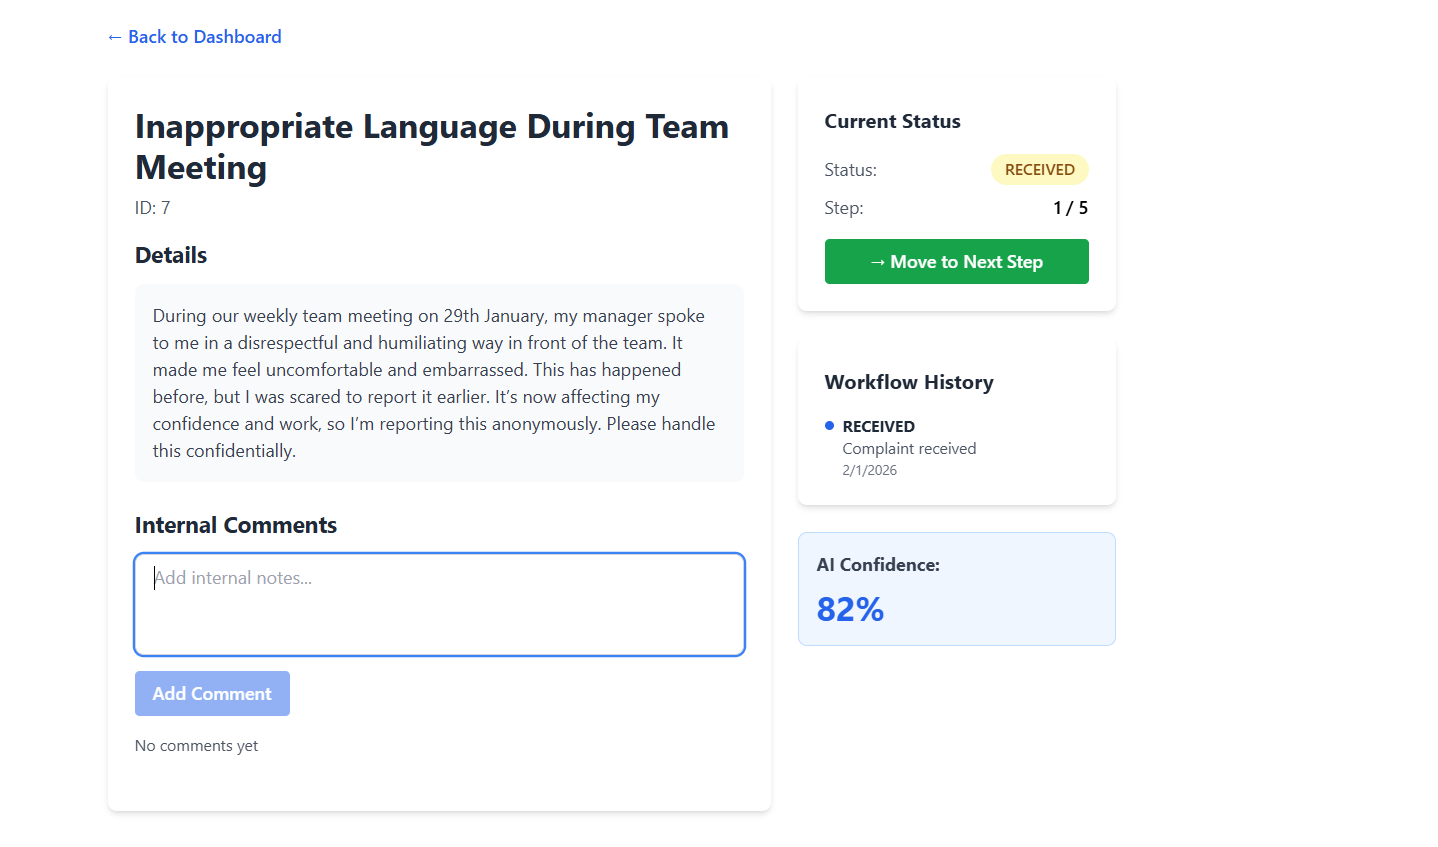Click the complaint details paragraph
Viewport: 1438px width, 847px height.
tap(433, 383)
